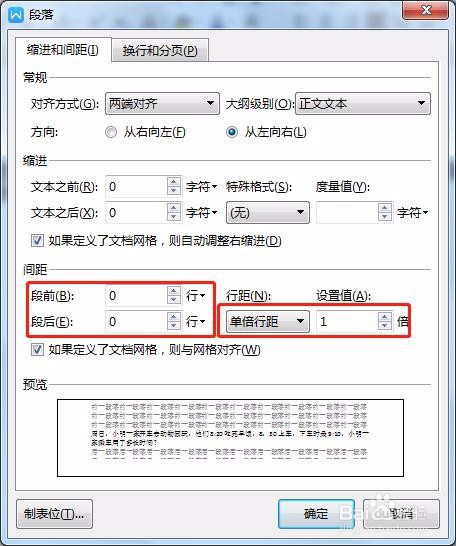
Task: Toggle 则自动调整右缩进(D) checkbox
Action: pyautogui.click(x=37, y=241)
